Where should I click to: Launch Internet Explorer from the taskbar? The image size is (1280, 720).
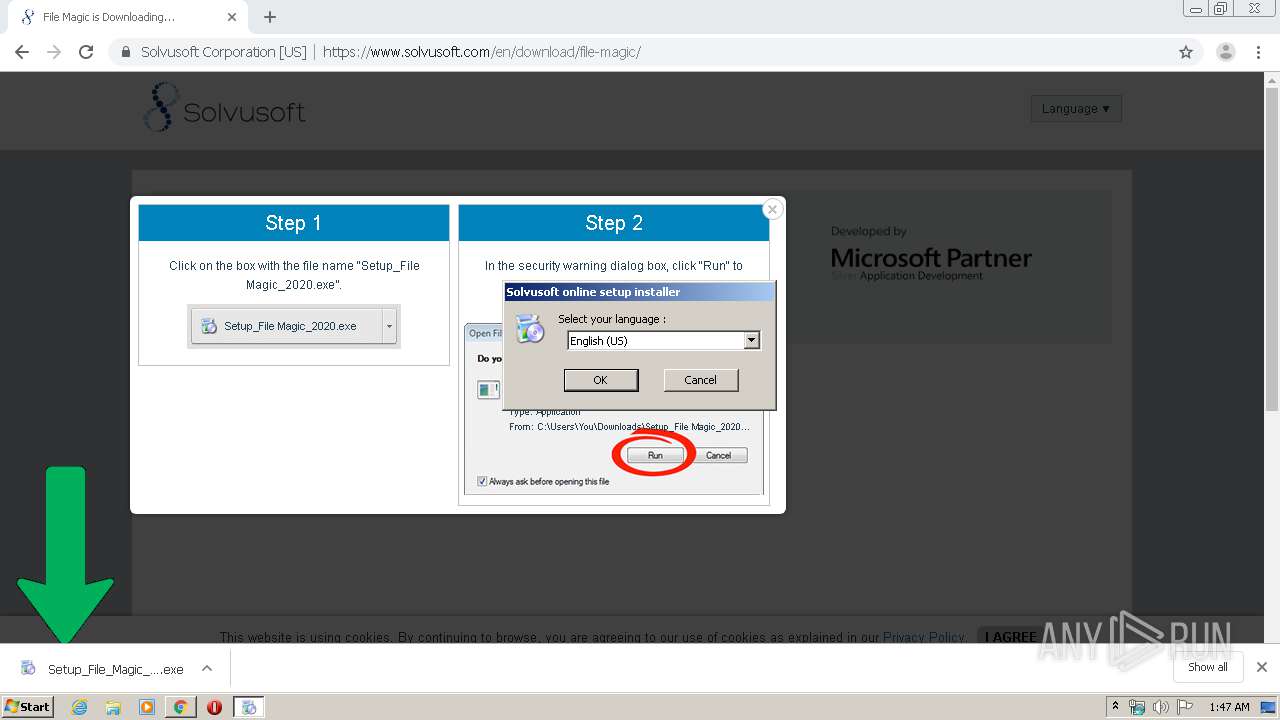[x=79, y=707]
